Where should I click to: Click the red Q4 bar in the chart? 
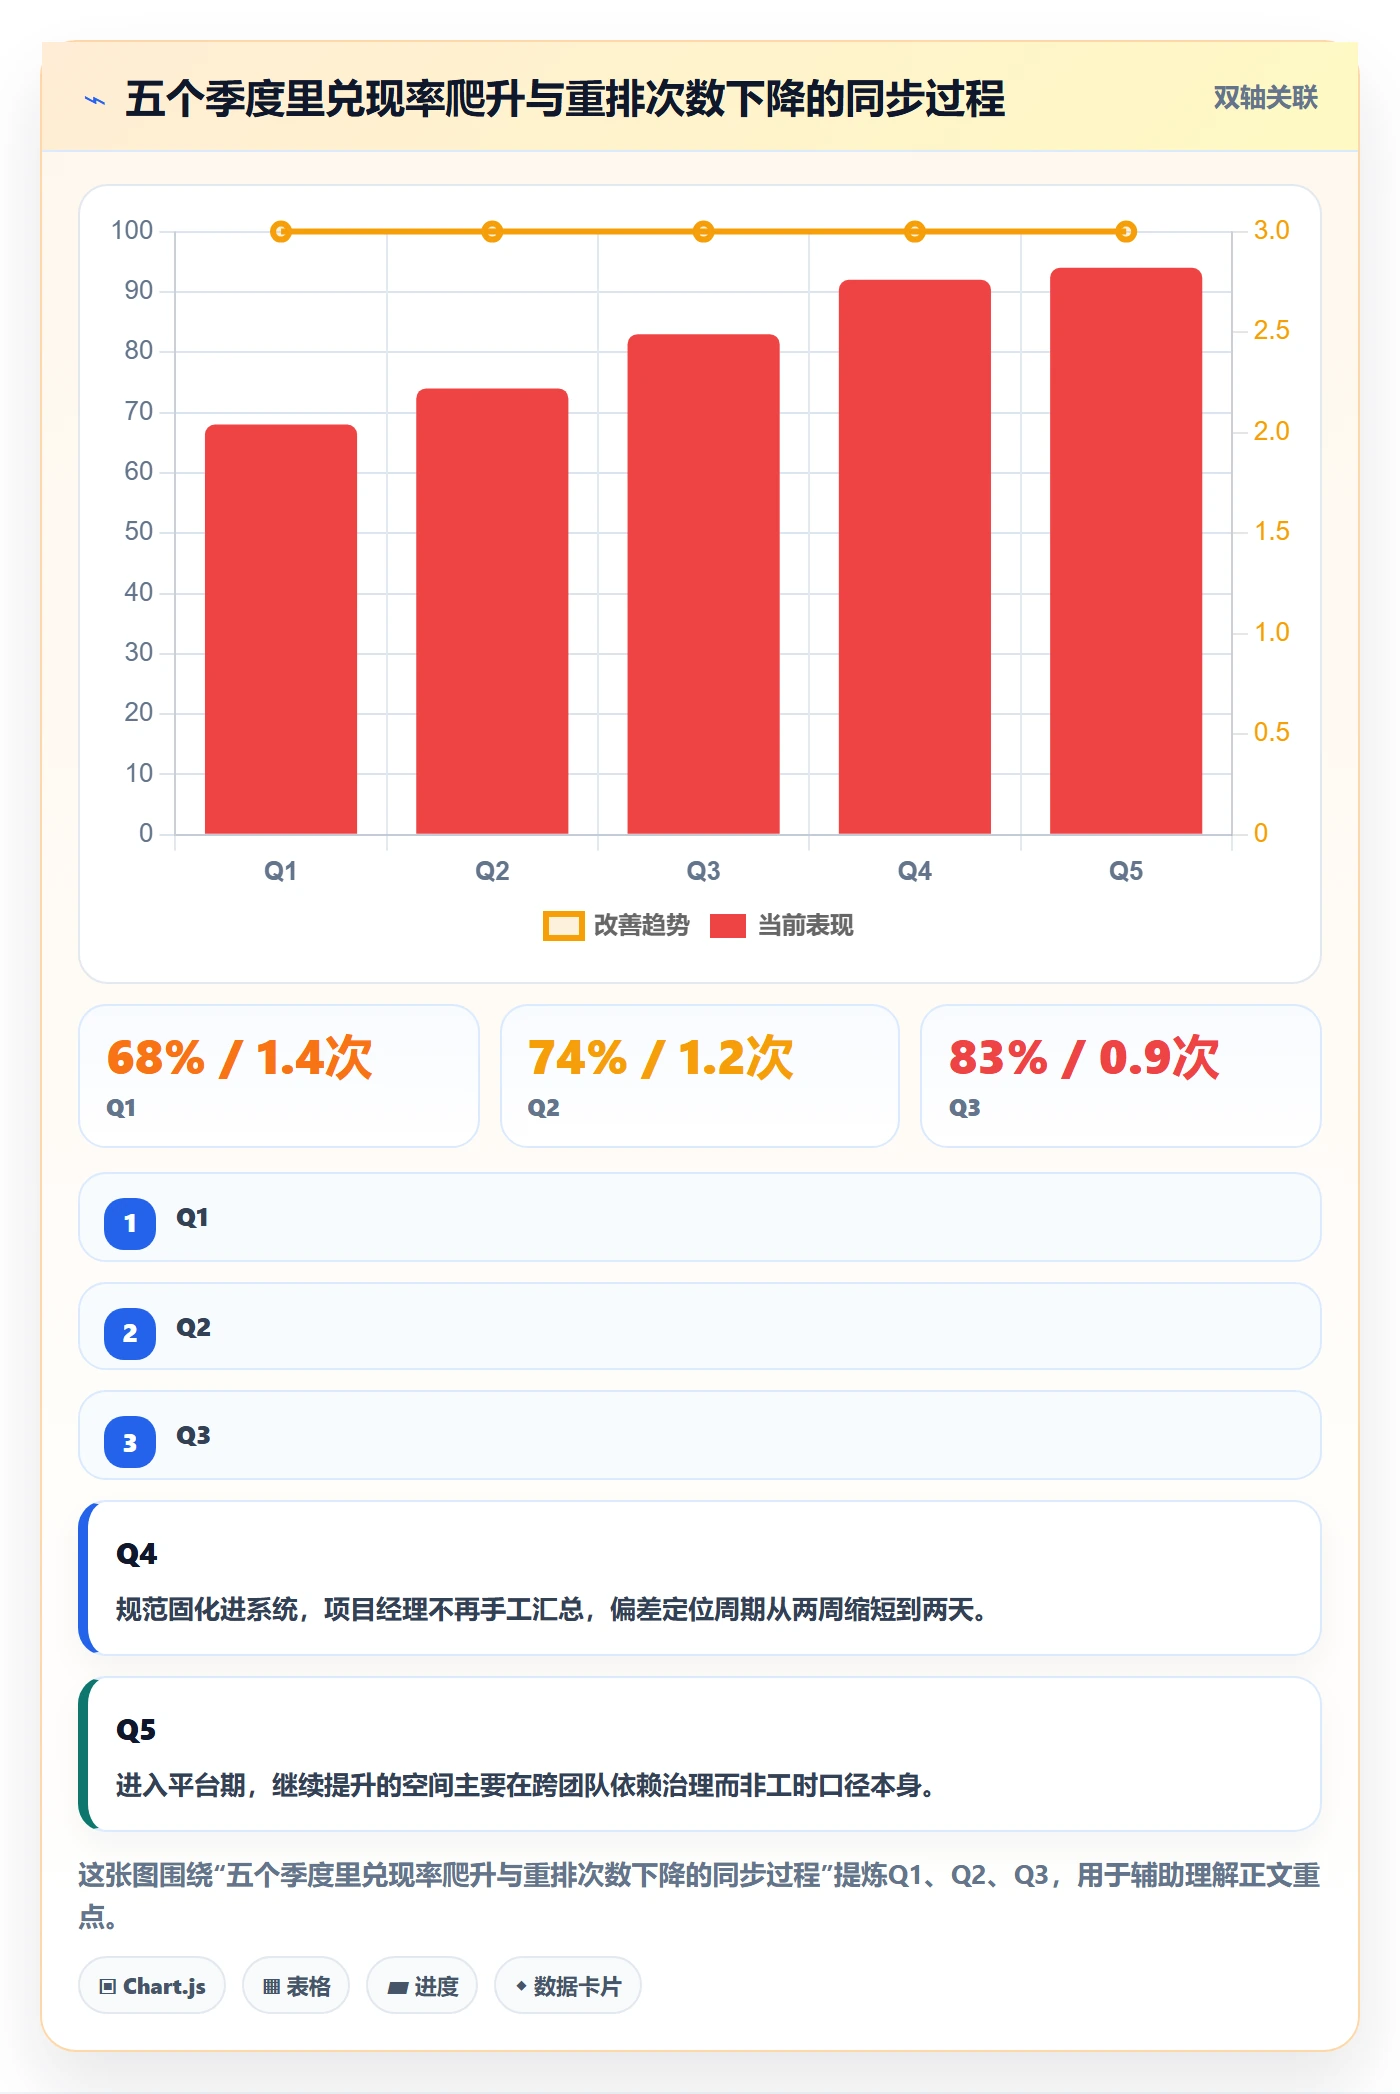915,557
